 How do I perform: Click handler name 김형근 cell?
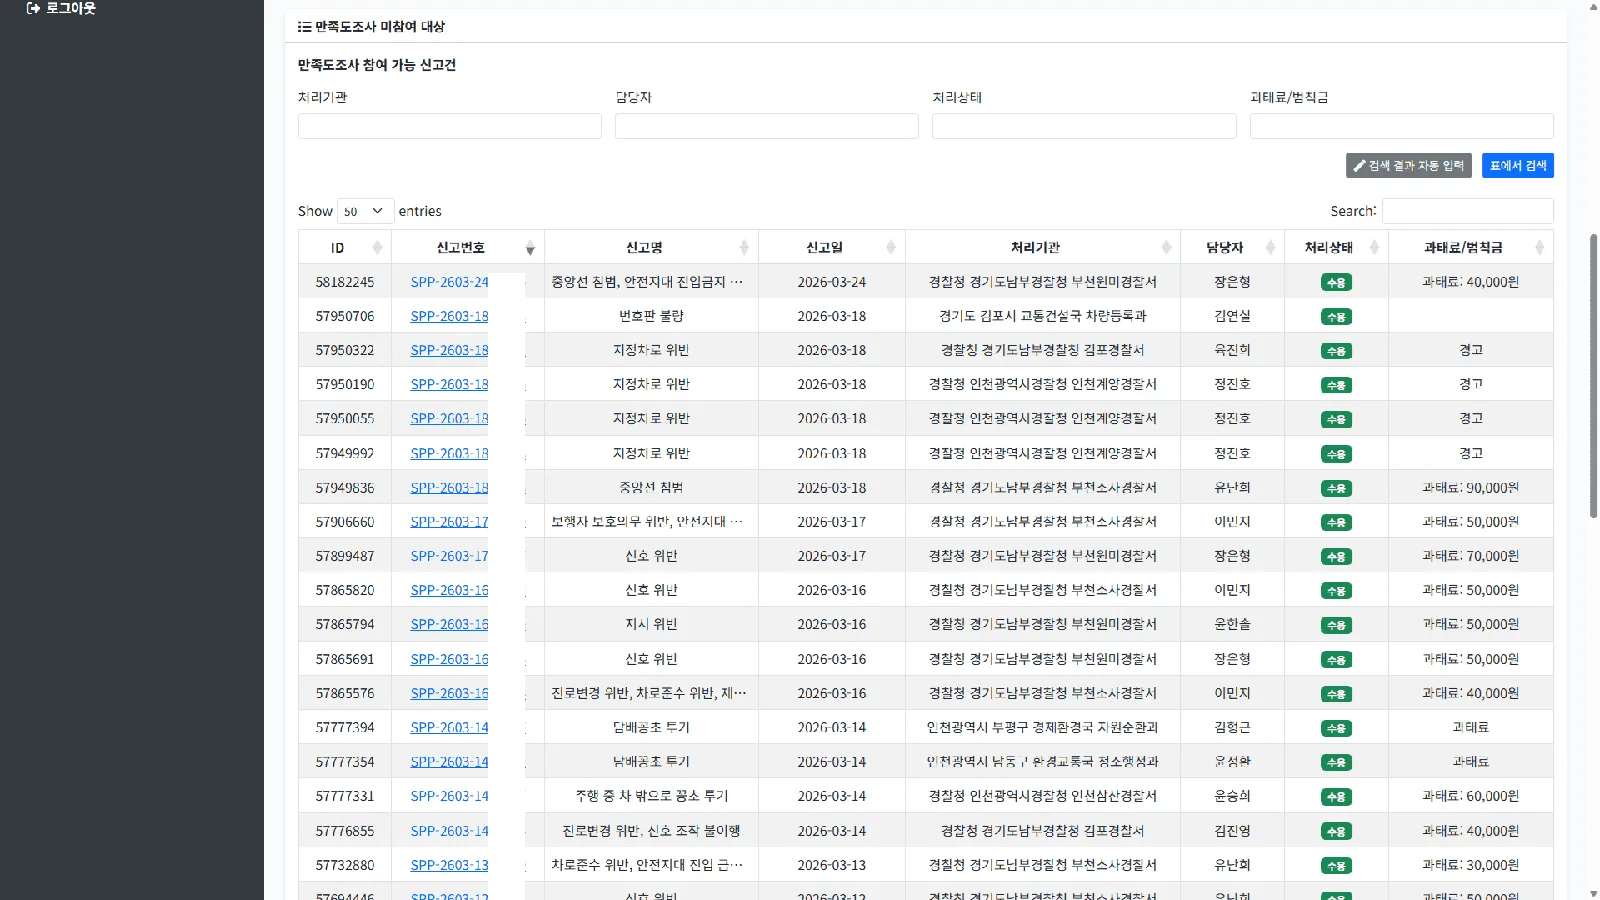coord(1232,727)
